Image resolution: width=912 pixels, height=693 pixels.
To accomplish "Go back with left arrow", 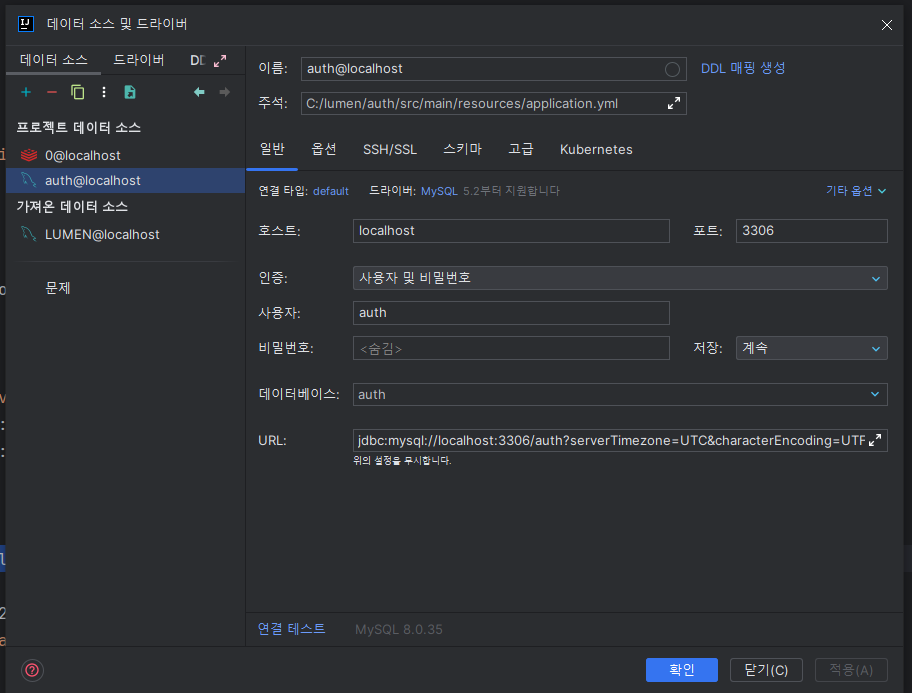I will [x=199, y=93].
